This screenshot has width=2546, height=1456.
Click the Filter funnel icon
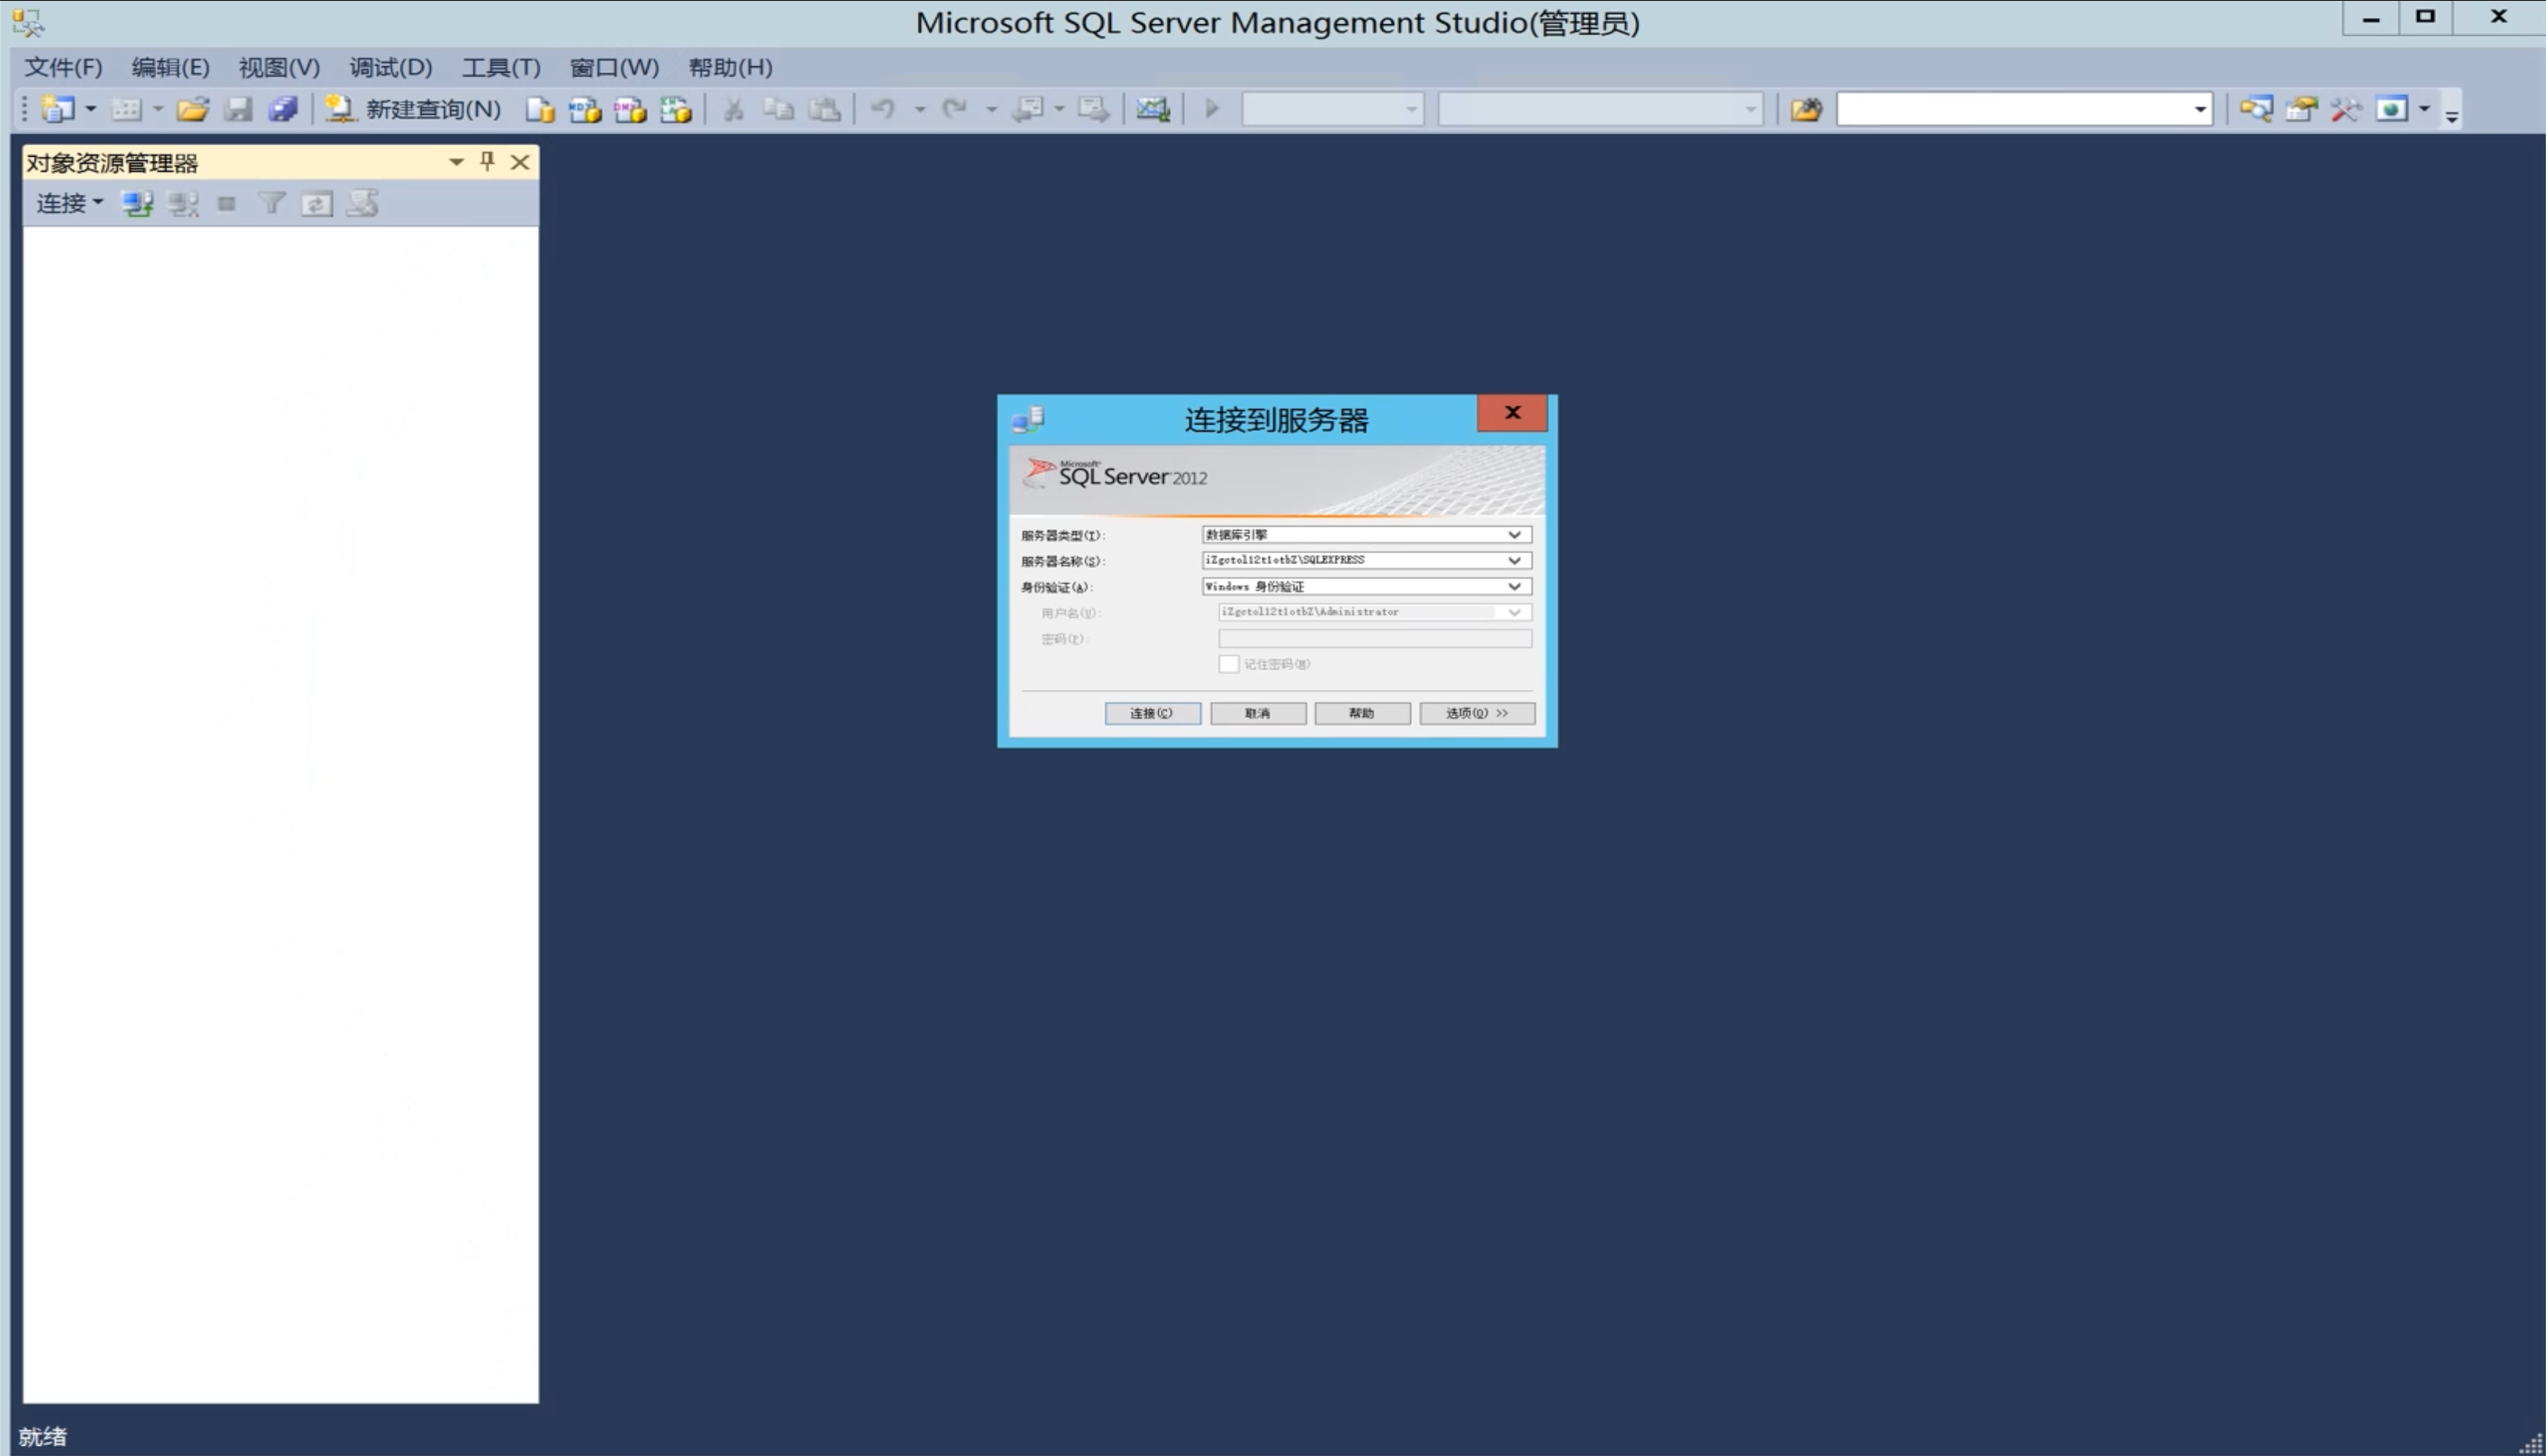pyautogui.click(x=271, y=204)
